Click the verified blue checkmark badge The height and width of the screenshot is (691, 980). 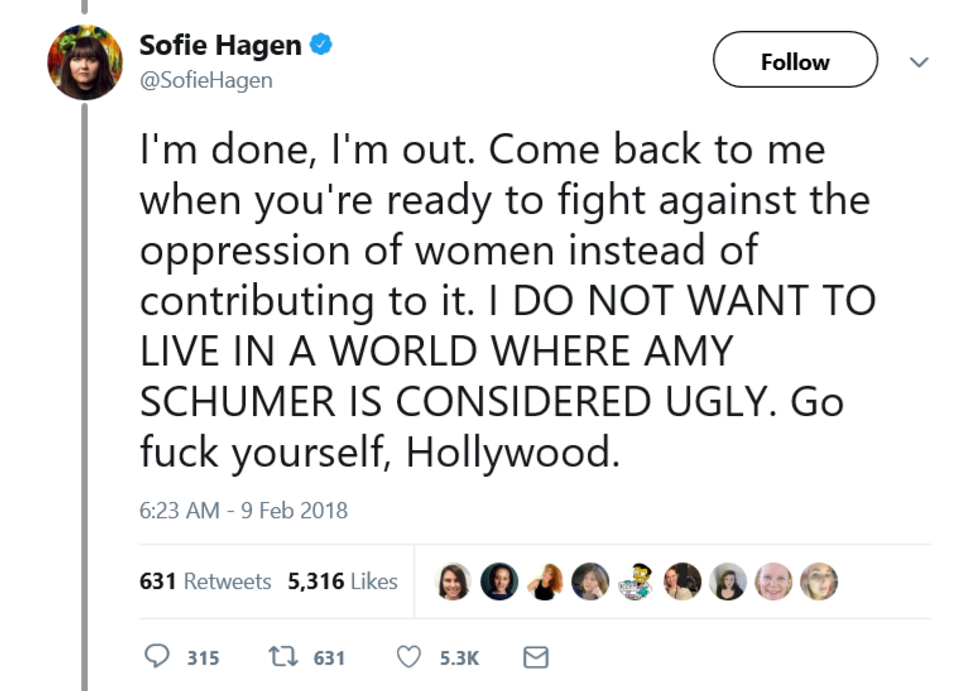pos(321,41)
